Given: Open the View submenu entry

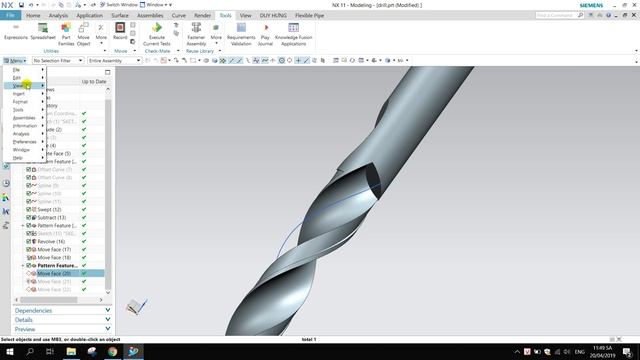Looking at the screenshot, I should click(24, 86).
